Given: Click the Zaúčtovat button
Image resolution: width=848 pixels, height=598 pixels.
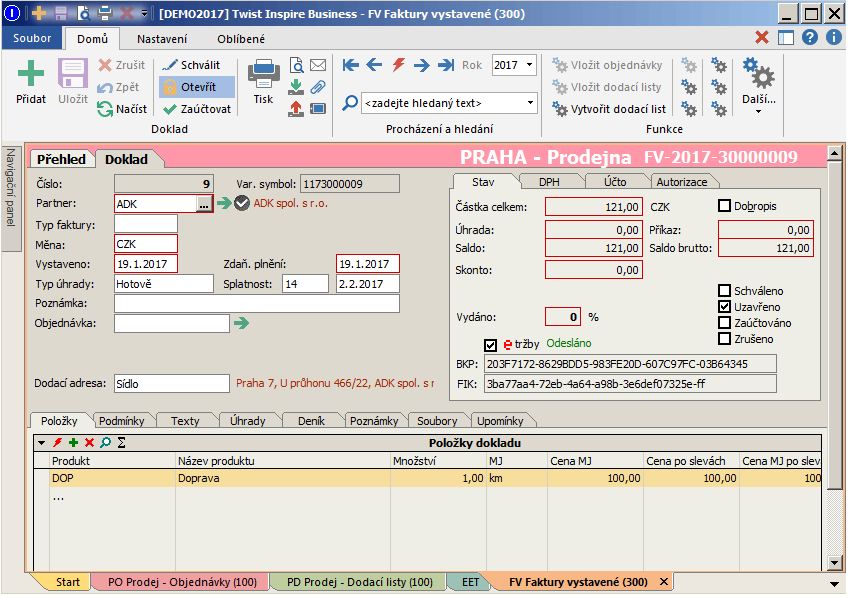Looking at the screenshot, I should pos(197,109).
